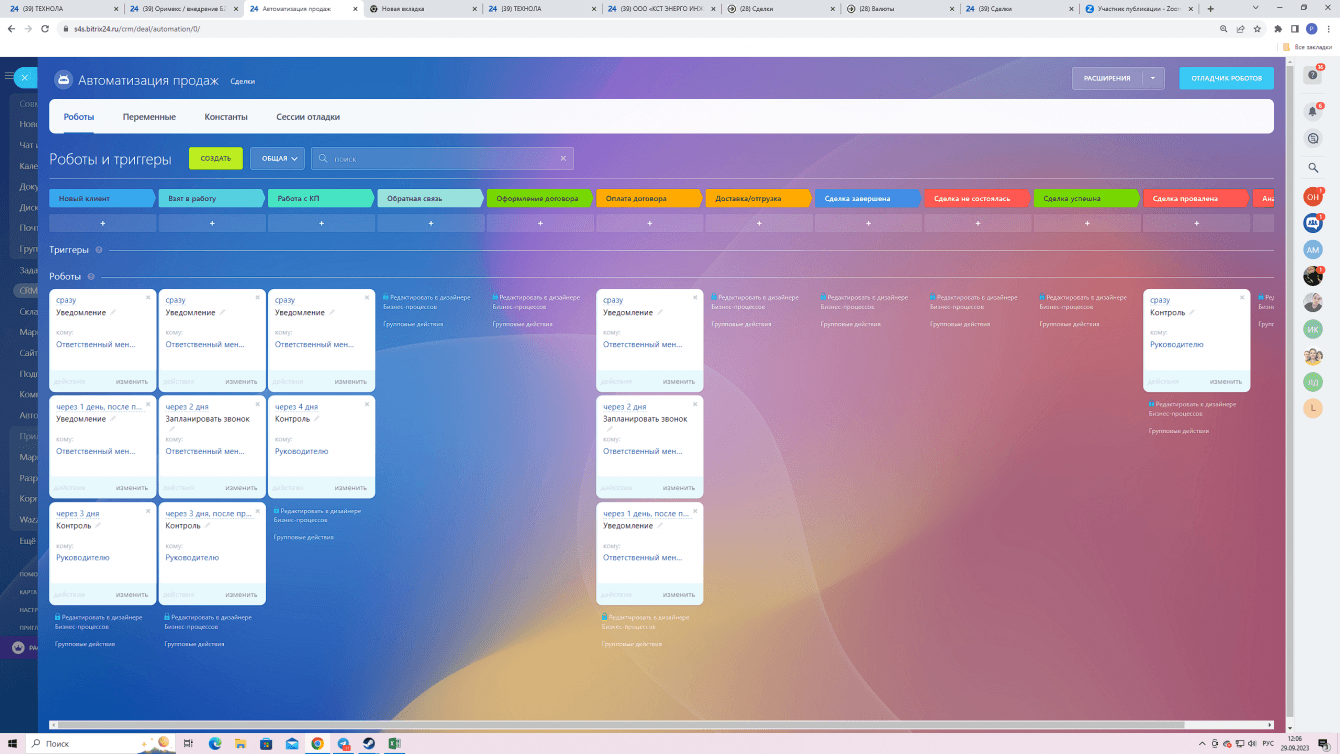This screenshot has width=1340, height=754.
Task: Open the help icon with the 16 badge
Action: pos(1313,75)
